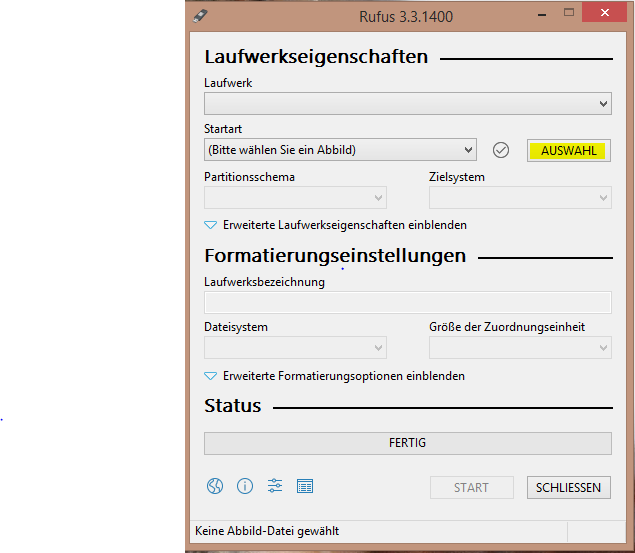The image size is (635, 553).
Task: Open the Dateisystem dropdown
Action: coord(295,347)
